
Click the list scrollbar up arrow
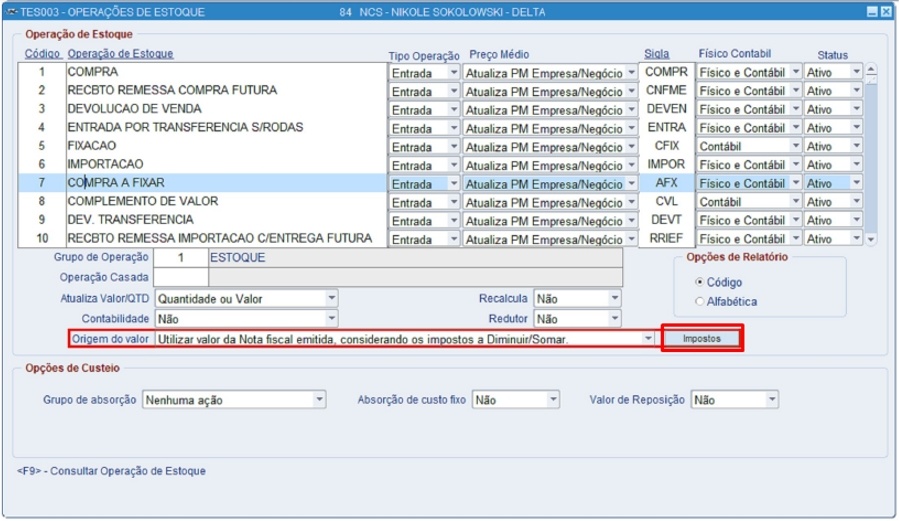click(871, 70)
